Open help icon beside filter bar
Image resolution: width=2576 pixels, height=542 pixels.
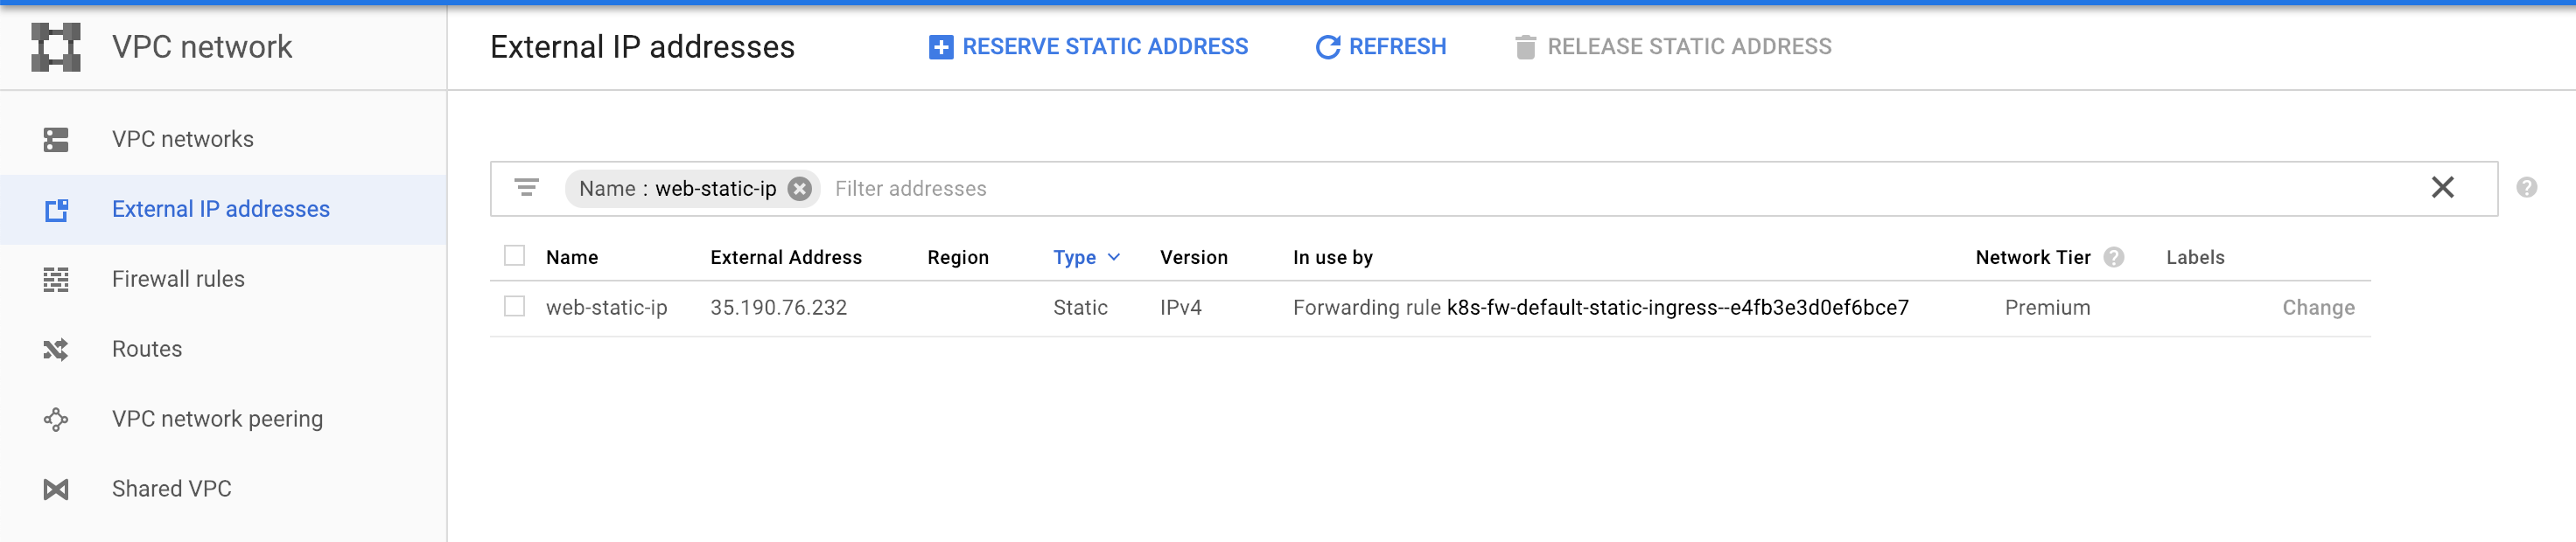(x=2526, y=188)
